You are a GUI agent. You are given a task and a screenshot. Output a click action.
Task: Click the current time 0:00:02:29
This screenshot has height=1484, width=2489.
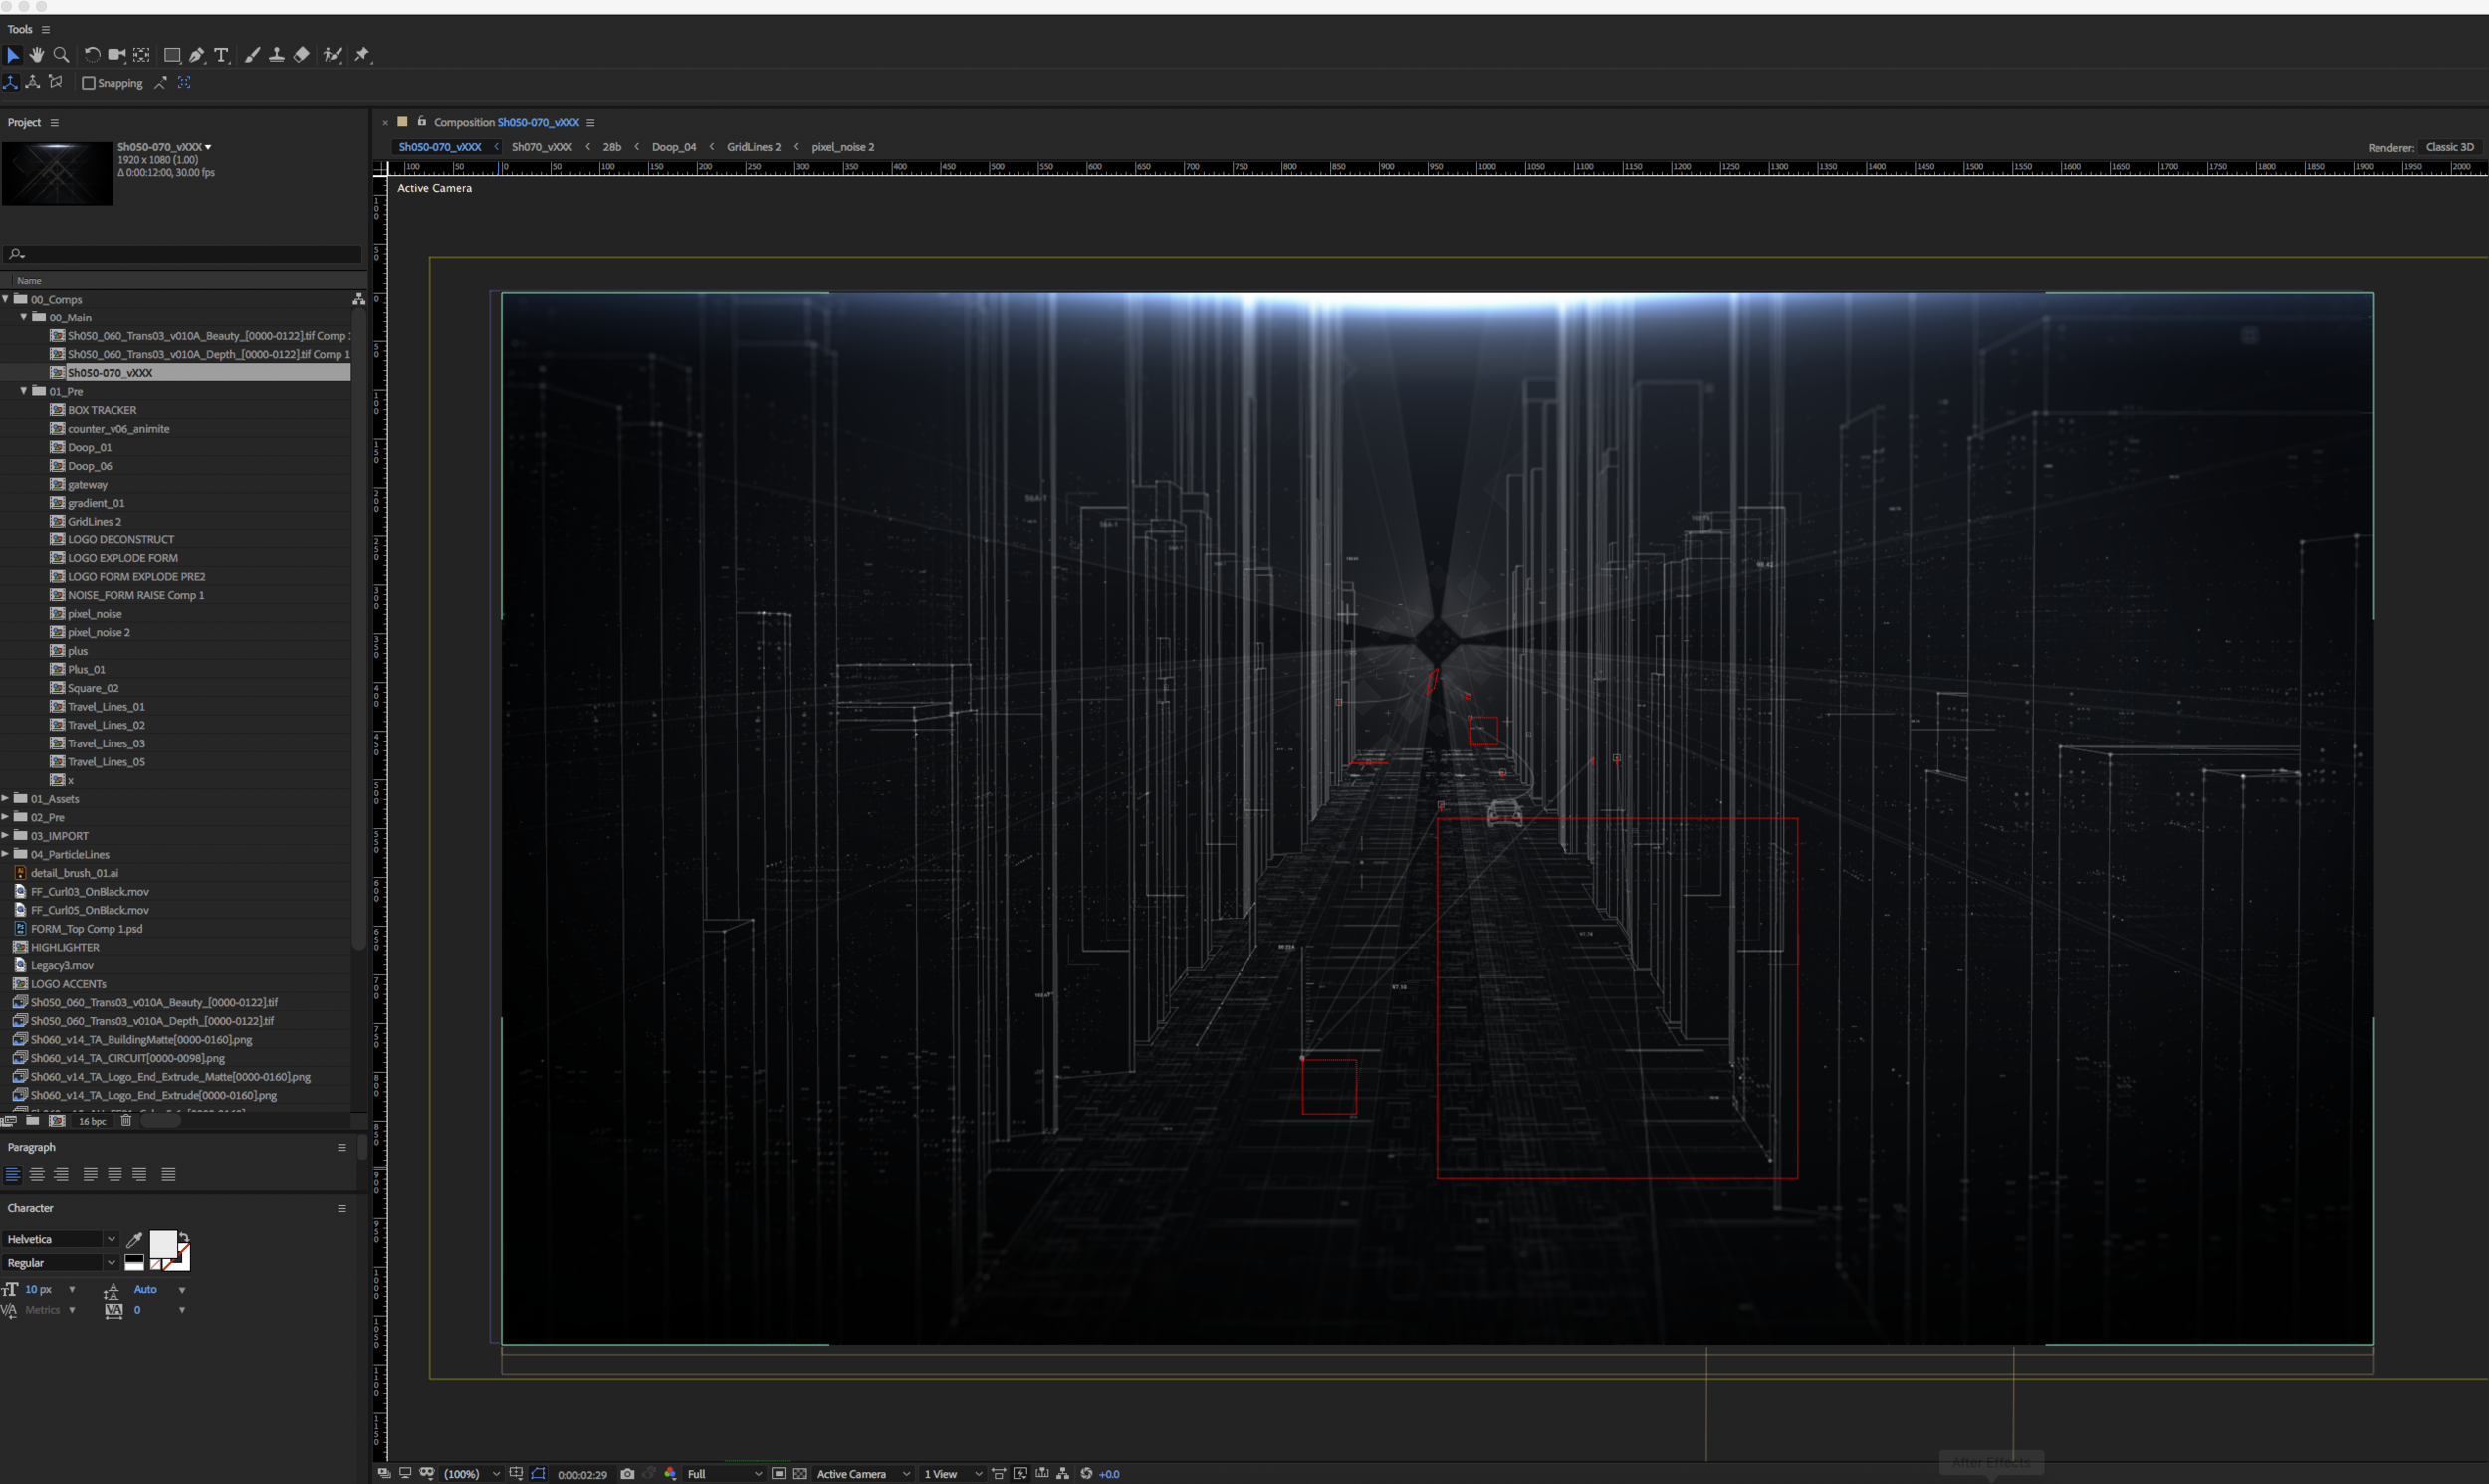click(x=582, y=1475)
